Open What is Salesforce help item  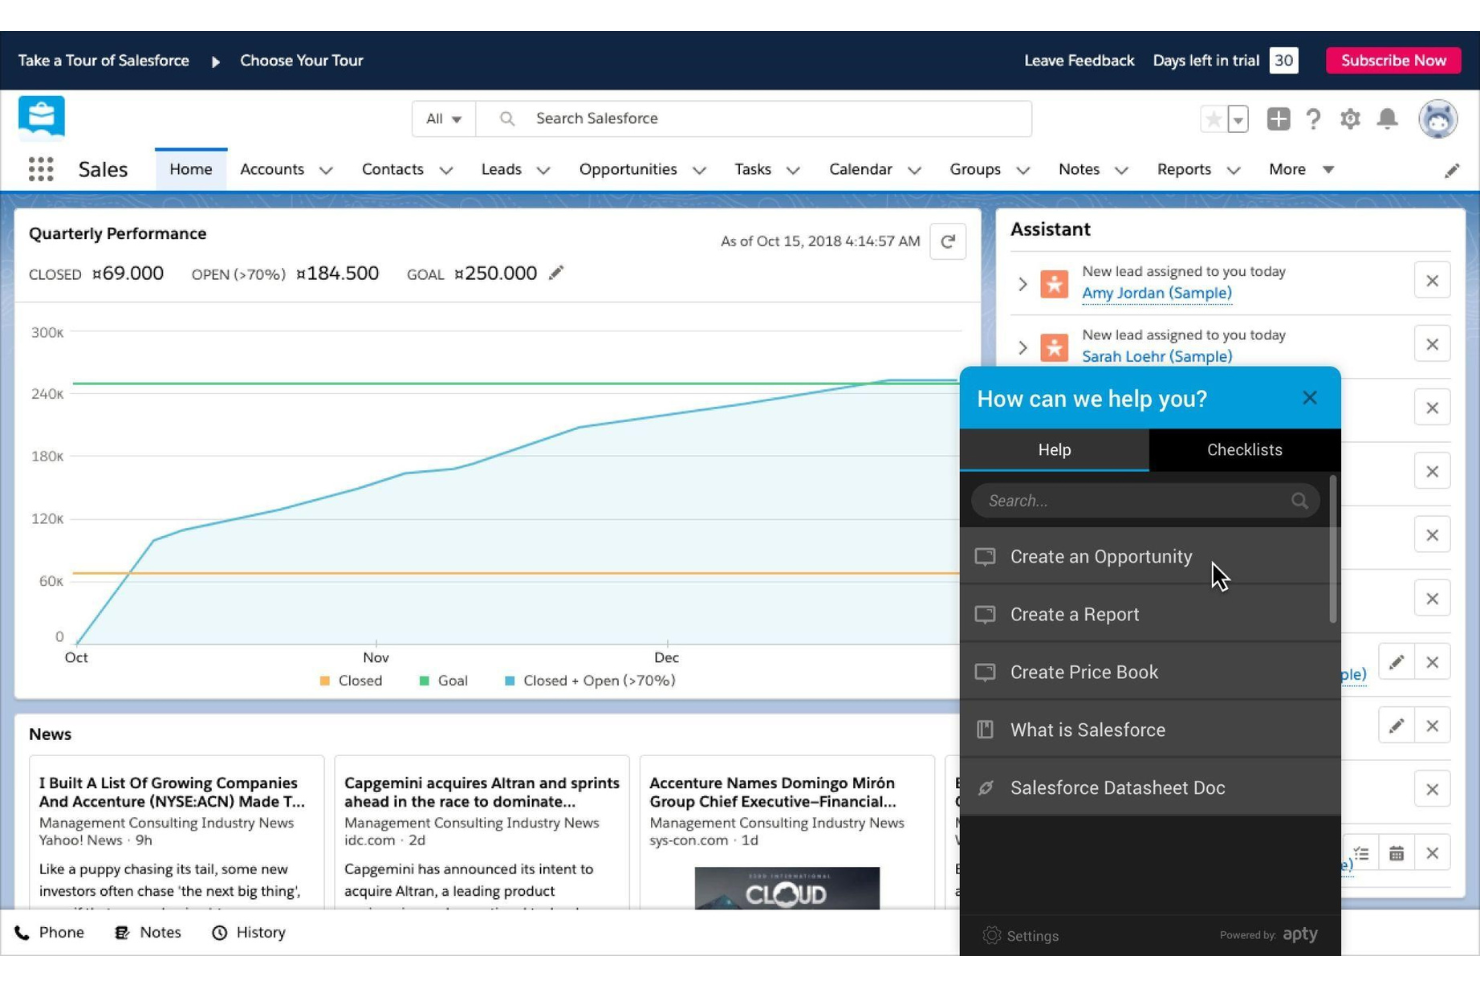point(1150,730)
